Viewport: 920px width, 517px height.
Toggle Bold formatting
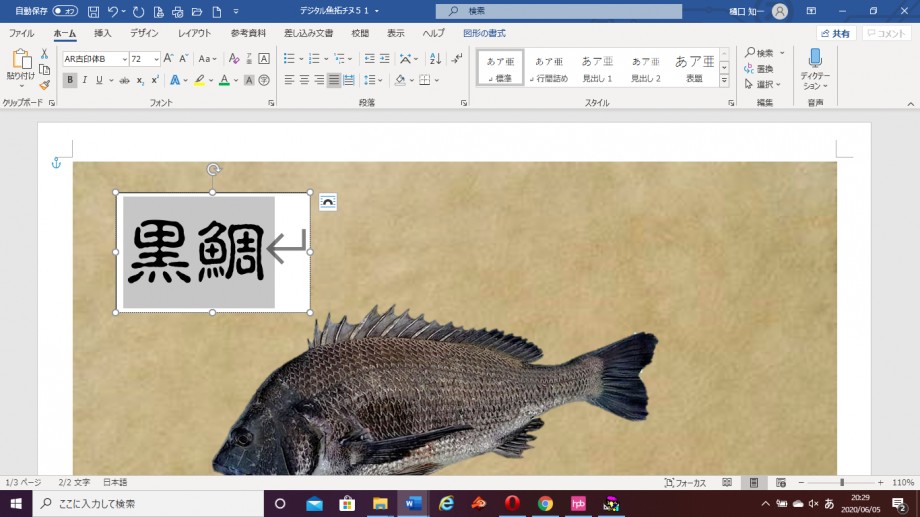[70, 80]
